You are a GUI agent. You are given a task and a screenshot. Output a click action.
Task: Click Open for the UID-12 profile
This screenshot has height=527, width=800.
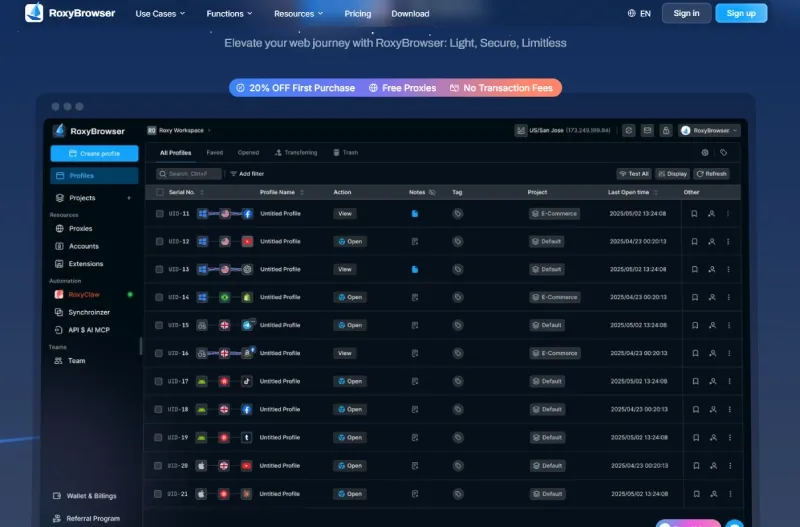[x=350, y=241]
